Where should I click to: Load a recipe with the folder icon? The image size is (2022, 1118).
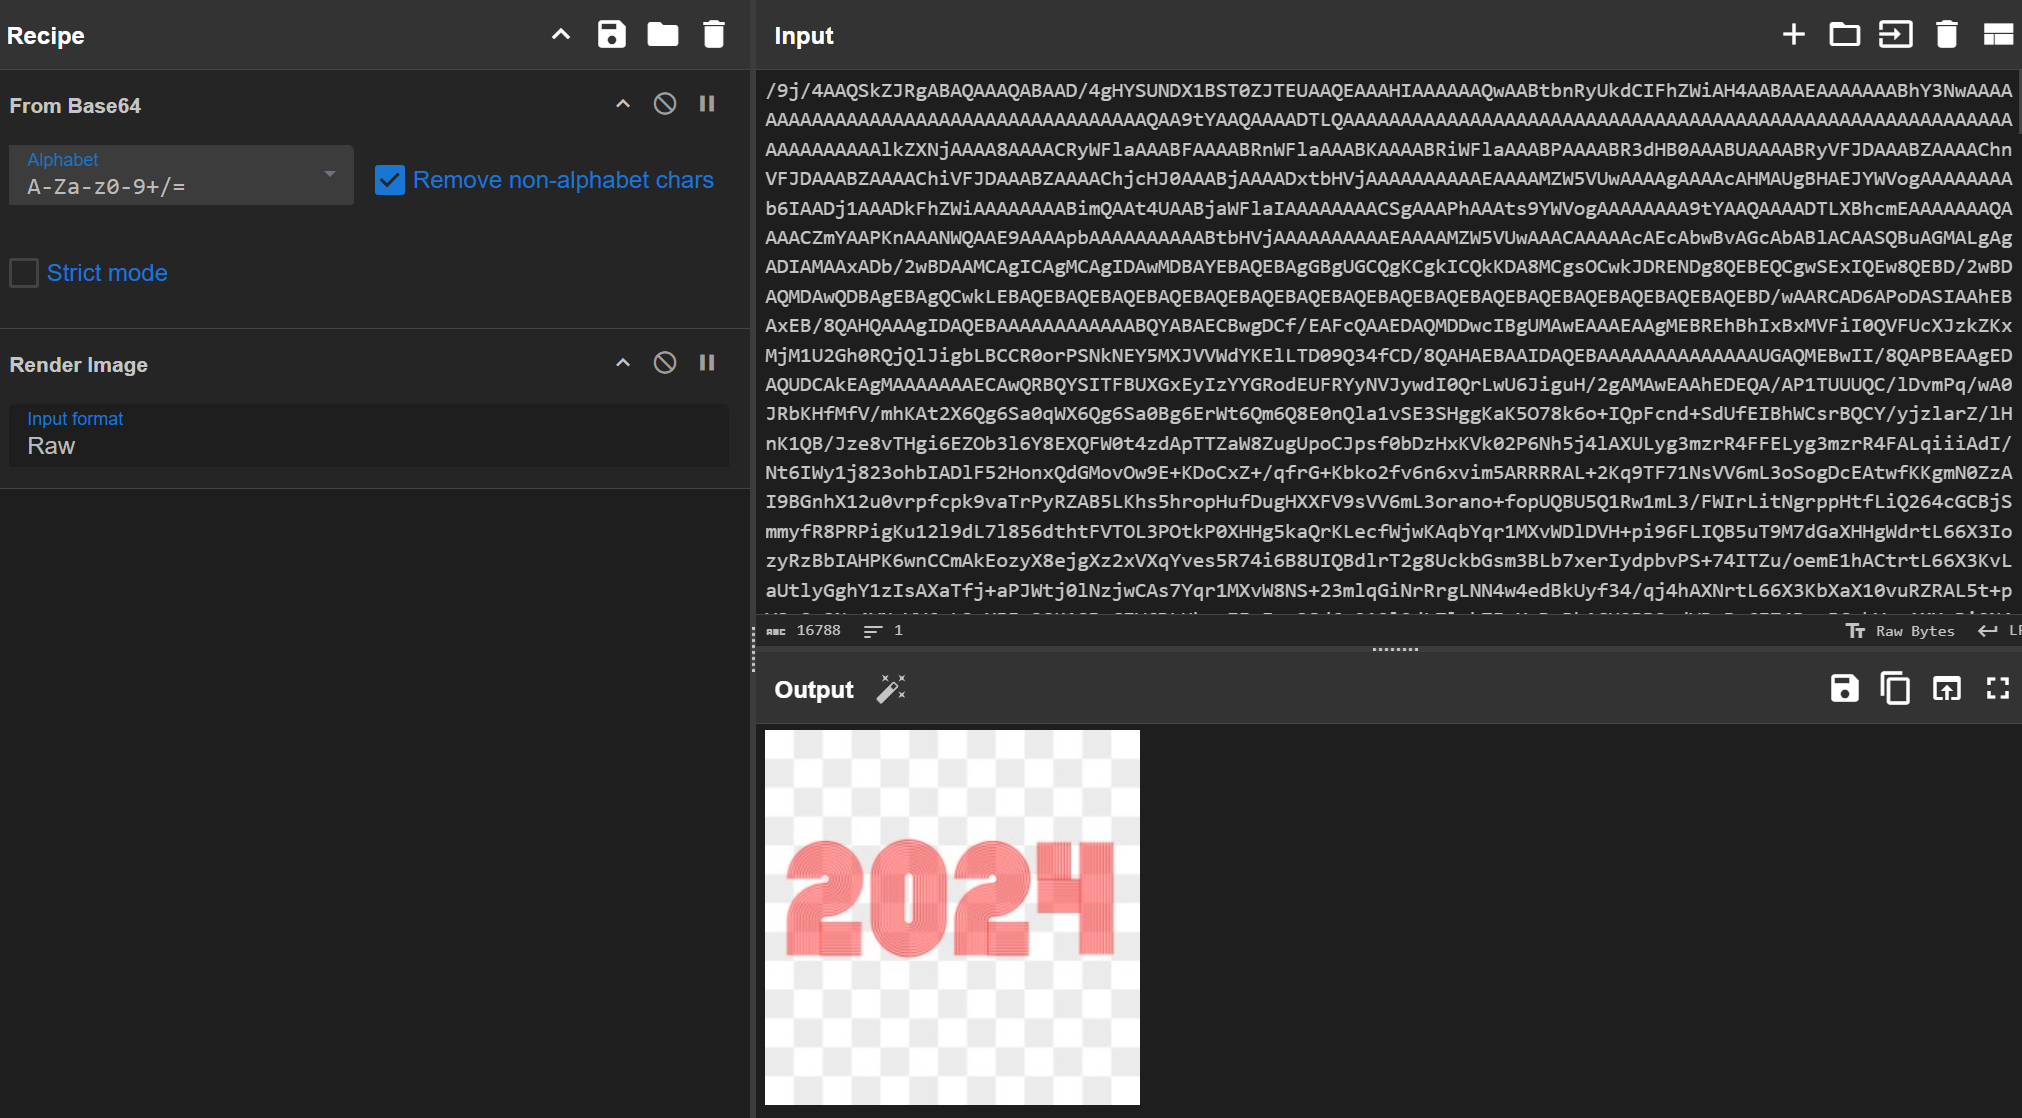coord(662,34)
